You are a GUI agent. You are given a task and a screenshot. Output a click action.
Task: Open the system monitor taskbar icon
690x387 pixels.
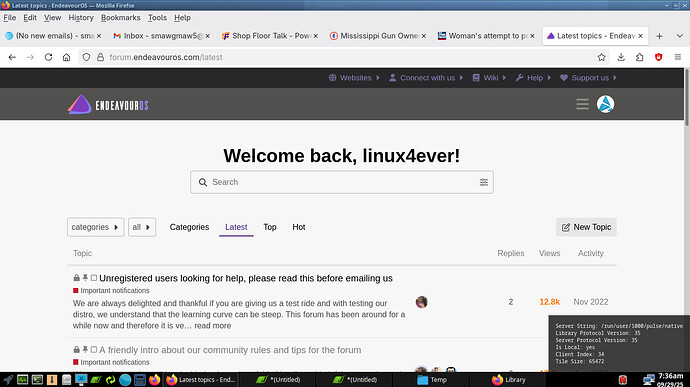click(22, 380)
